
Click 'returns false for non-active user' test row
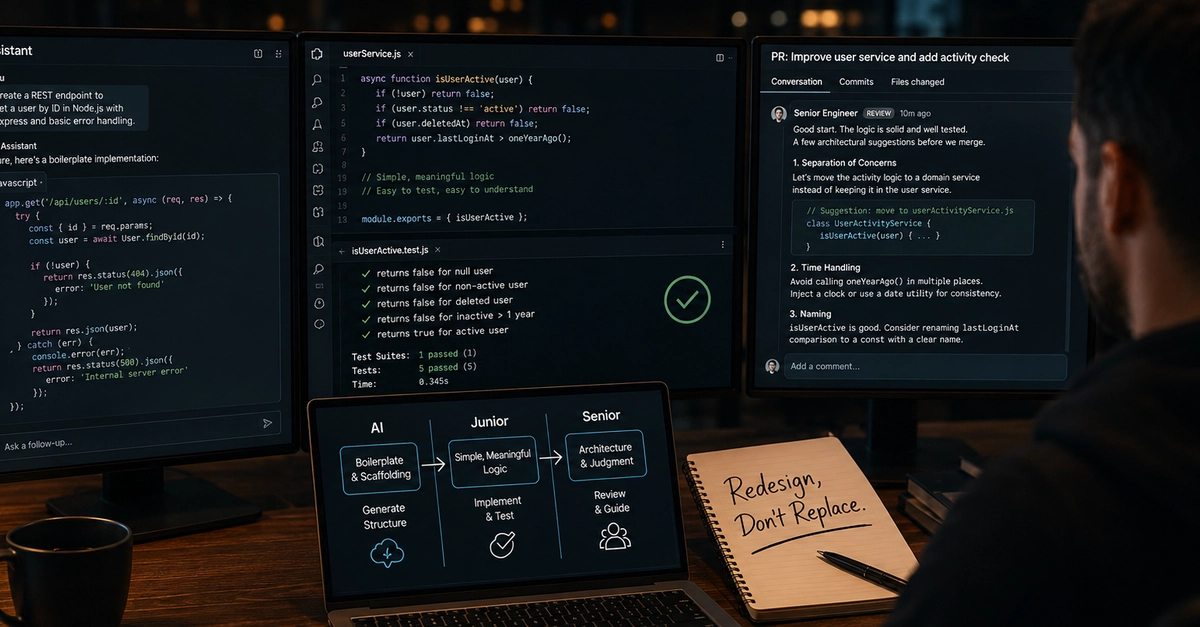tap(444, 287)
